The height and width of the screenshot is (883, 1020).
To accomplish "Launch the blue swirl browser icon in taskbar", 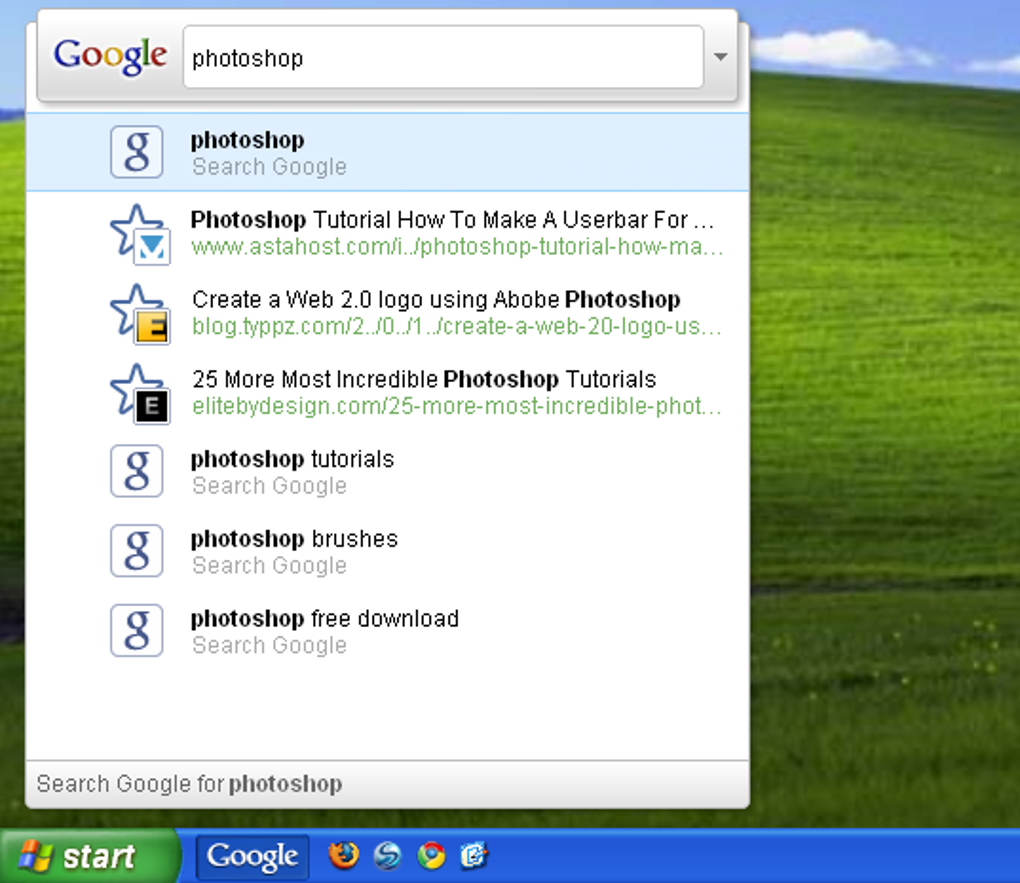I will [x=388, y=856].
